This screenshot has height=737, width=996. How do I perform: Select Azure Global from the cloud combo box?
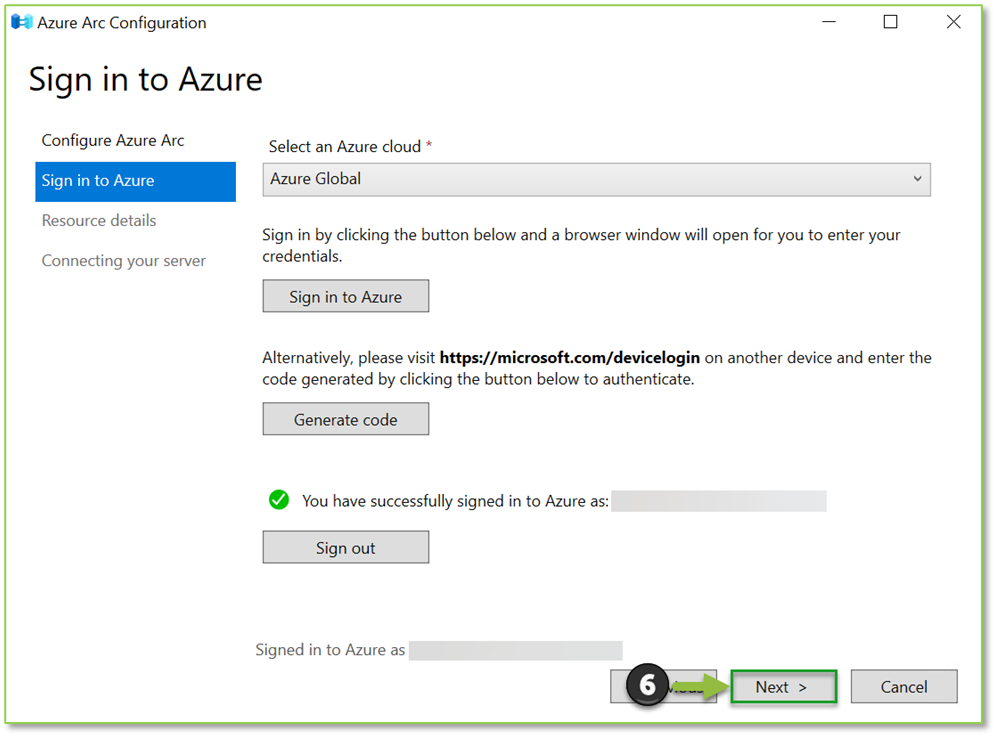(596, 178)
